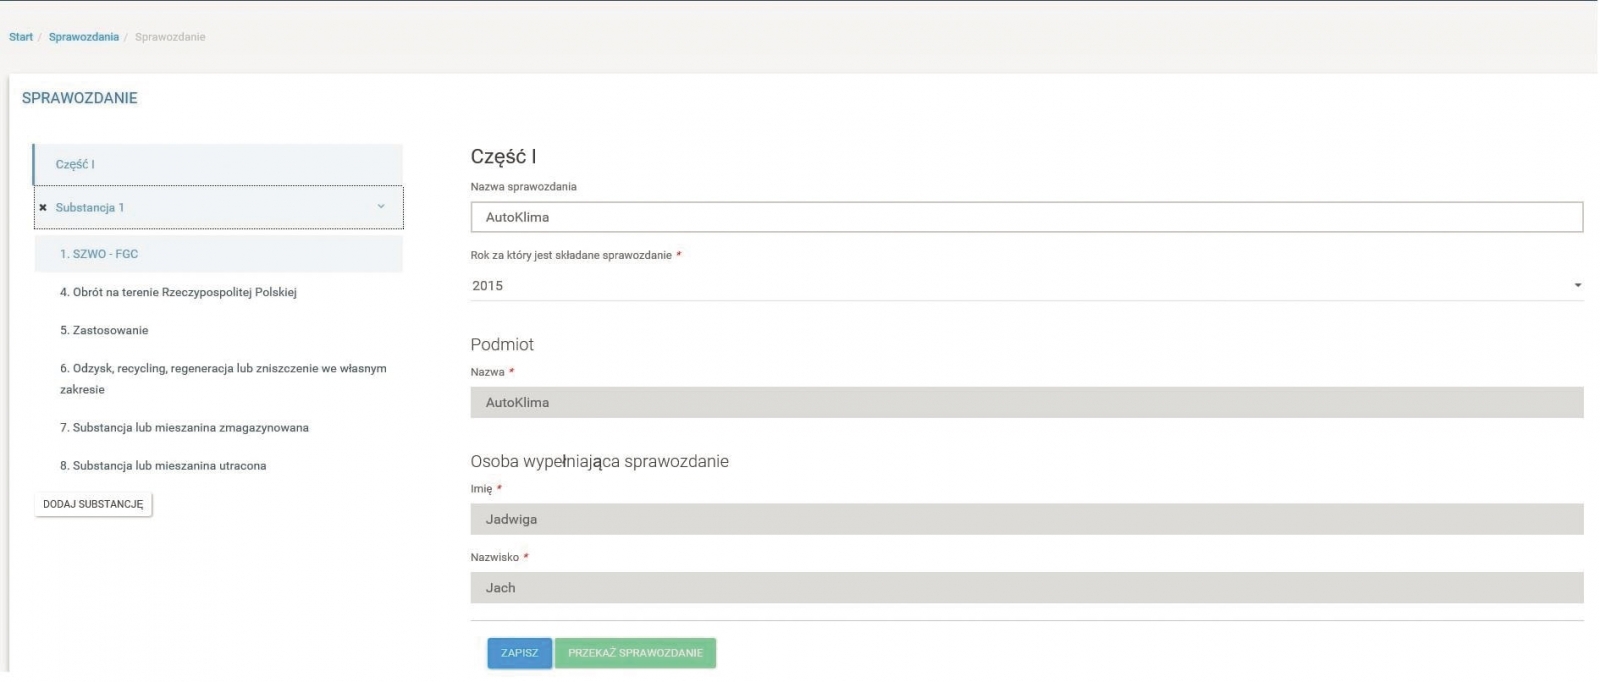
Task: Click the Podmiot Nazwa field
Action: tap(1026, 403)
